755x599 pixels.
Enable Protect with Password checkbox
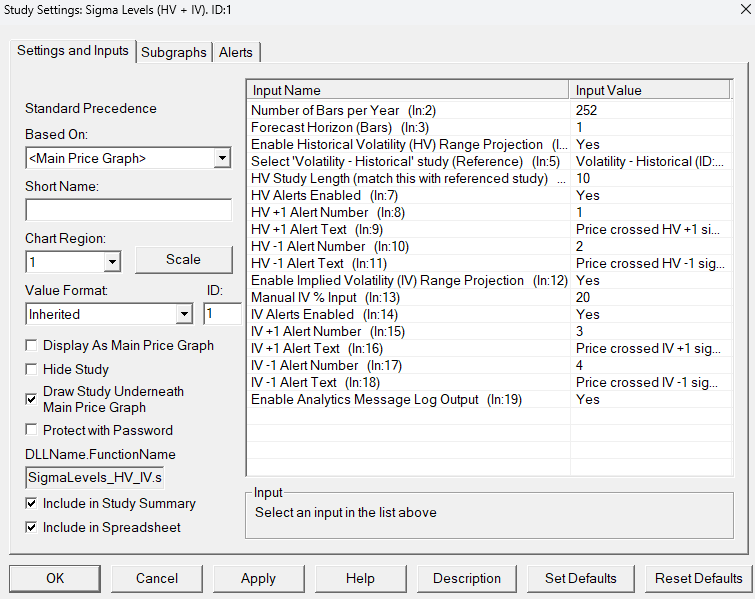coord(31,430)
